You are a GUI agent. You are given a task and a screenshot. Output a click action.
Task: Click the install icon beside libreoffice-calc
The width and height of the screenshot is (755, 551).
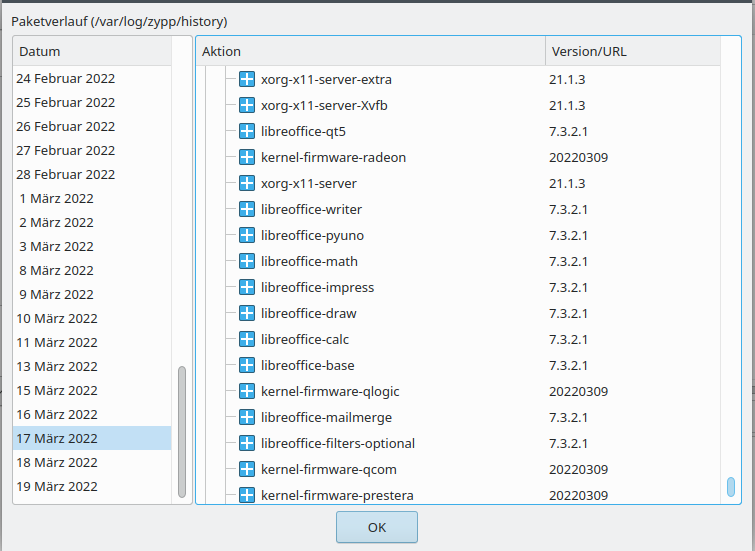pos(247,339)
